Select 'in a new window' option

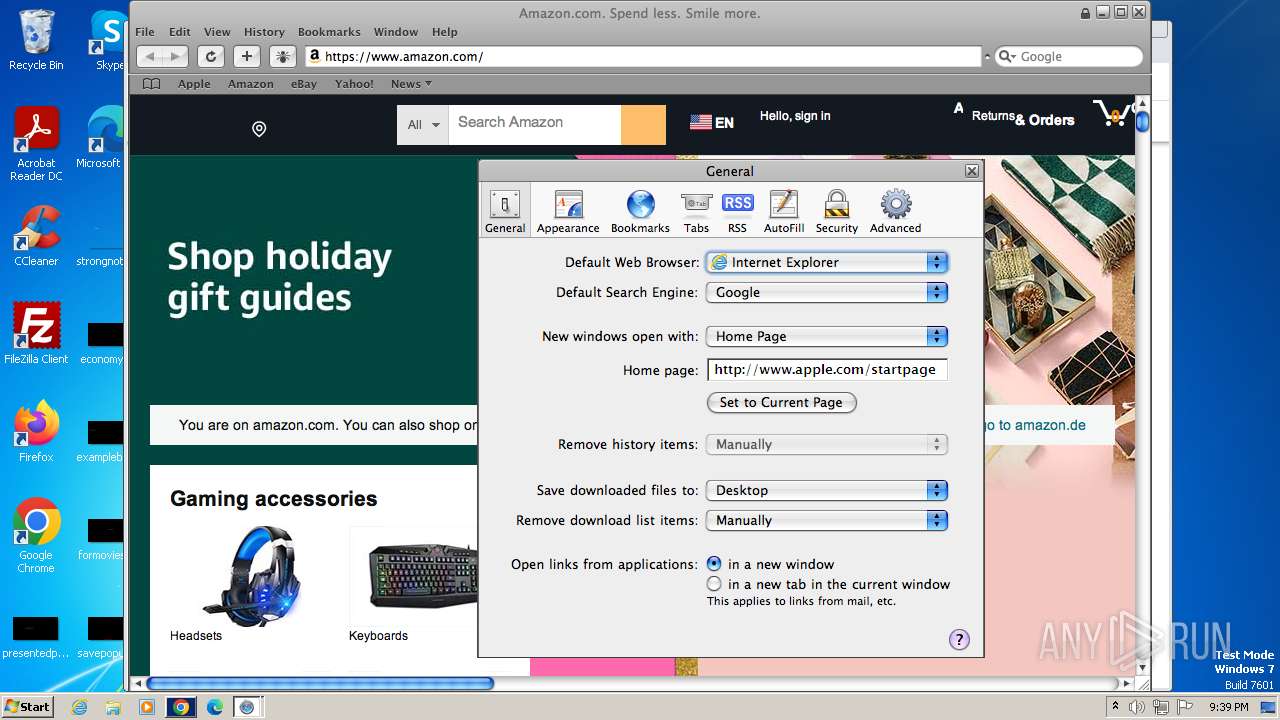point(714,564)
